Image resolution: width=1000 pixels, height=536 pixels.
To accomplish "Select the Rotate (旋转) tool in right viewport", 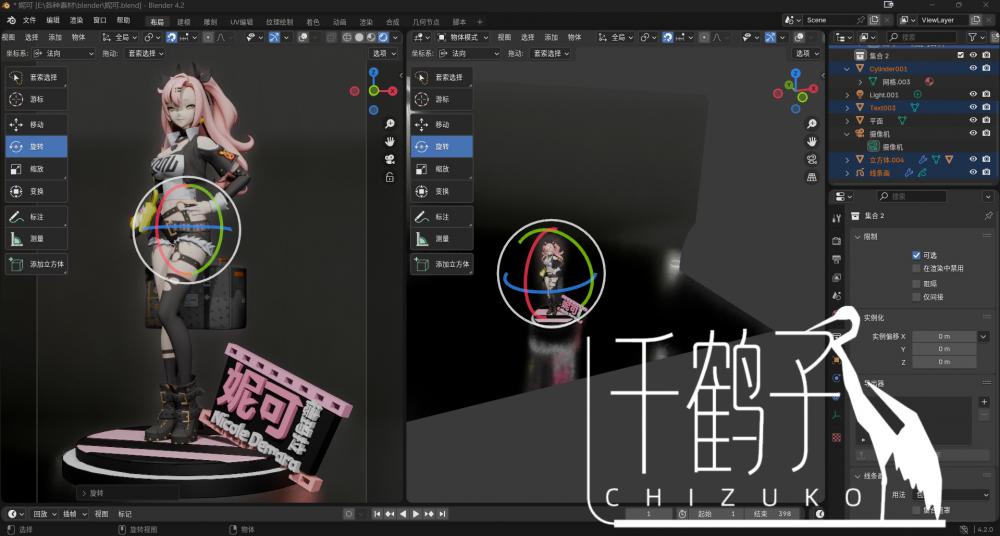I will pos(442,146).
